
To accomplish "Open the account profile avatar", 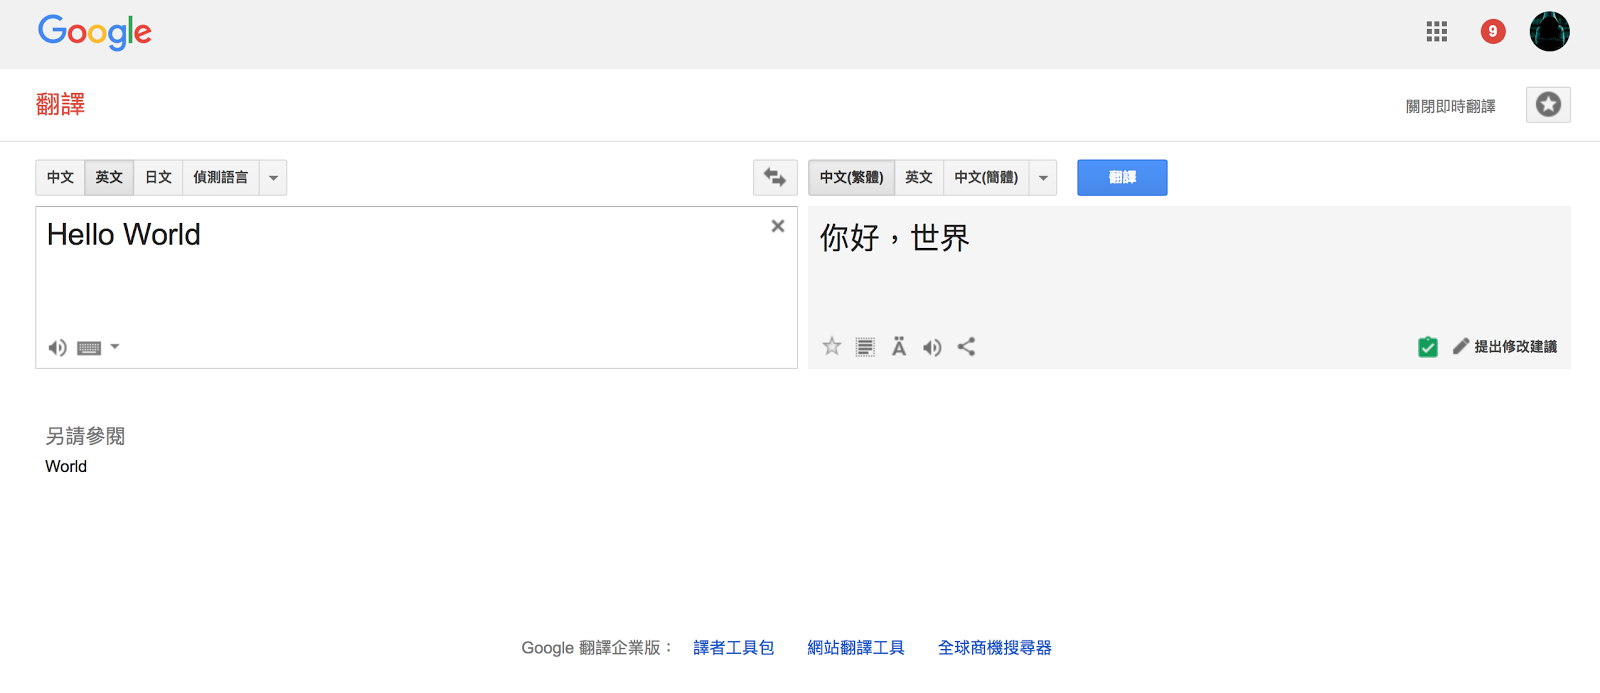I will tap(1550, 32).
